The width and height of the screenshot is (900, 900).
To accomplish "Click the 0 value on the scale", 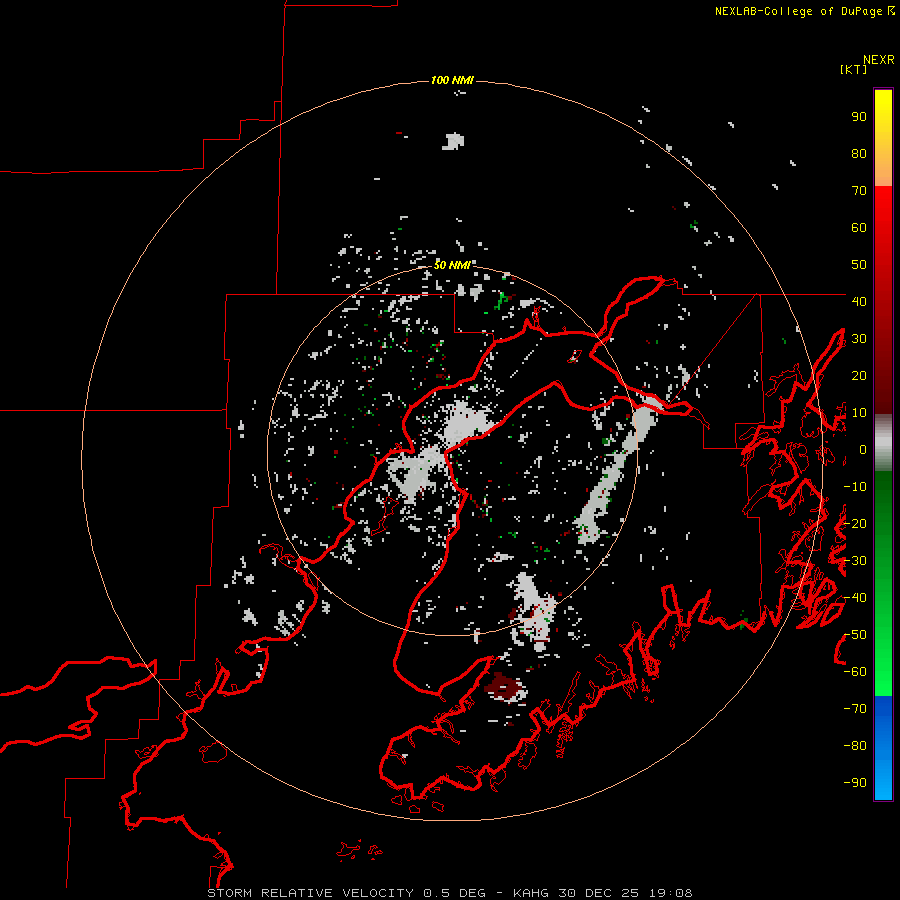I will [863, 450].
